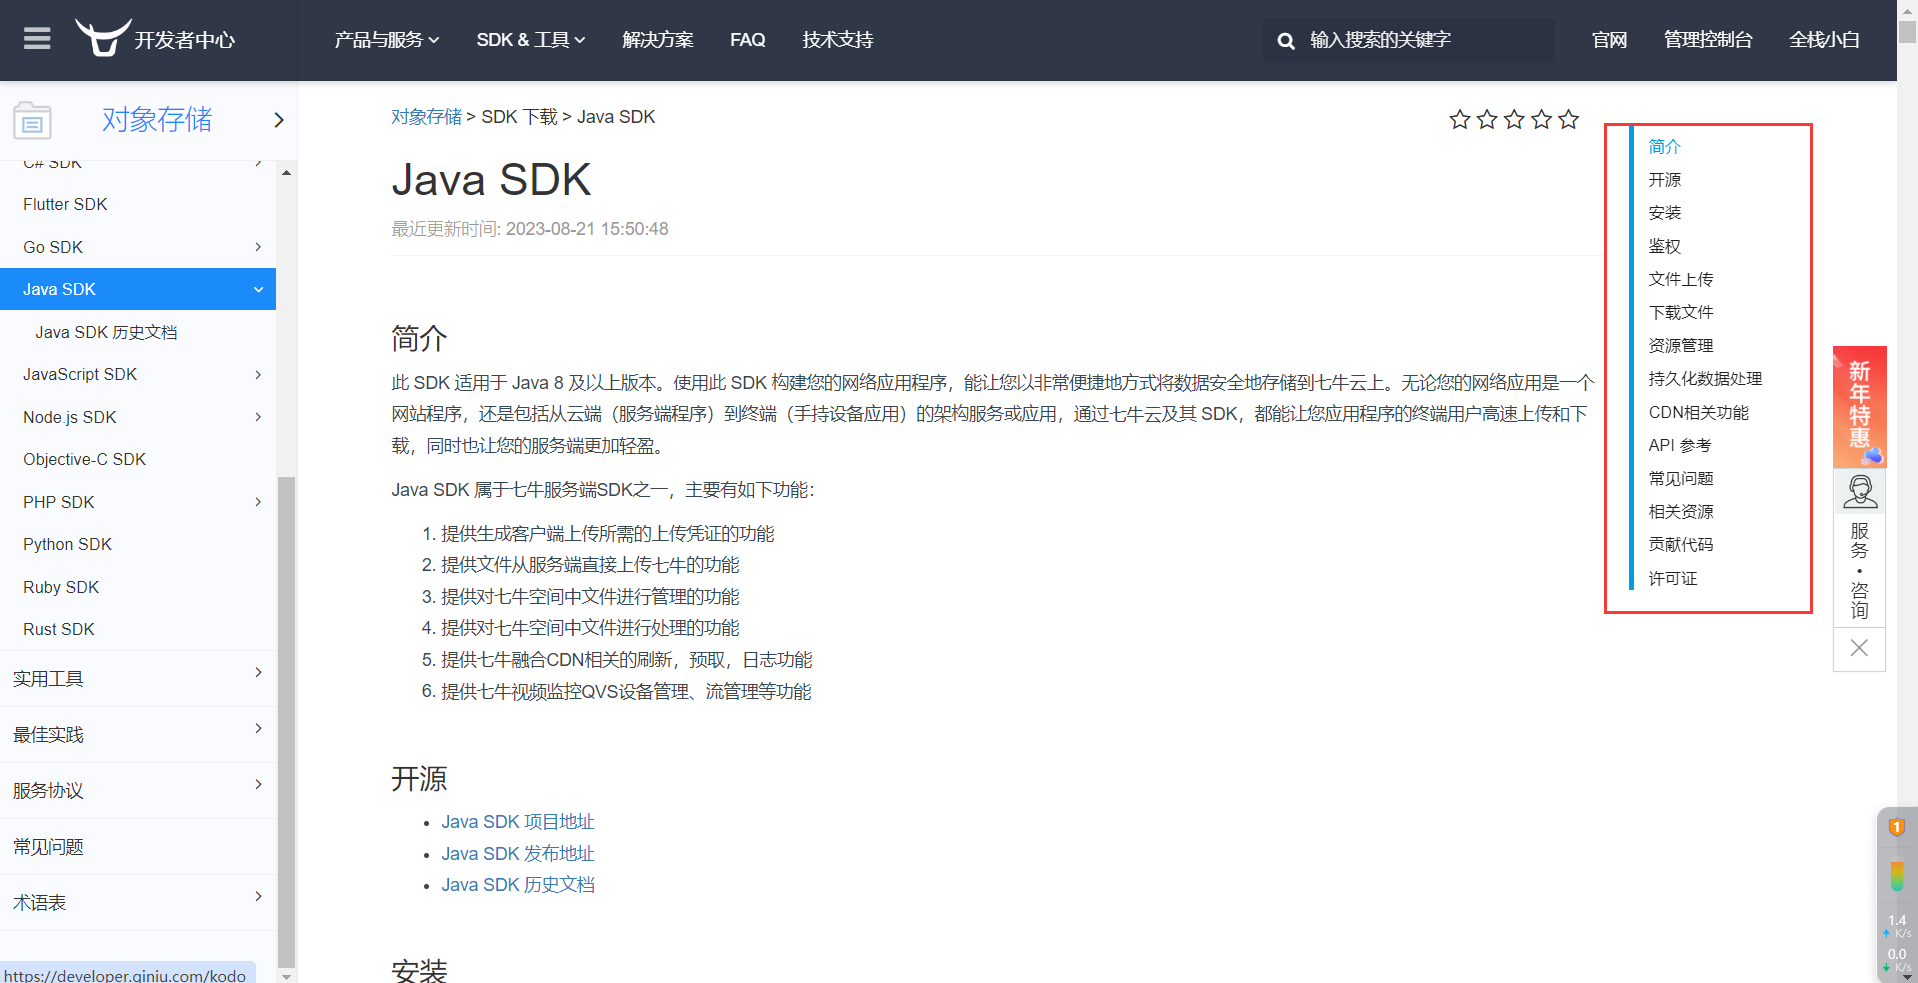Click the sidebar vertical scrollbar thumb
This screenshot has width=1918, height=983.
pos(286,720)
